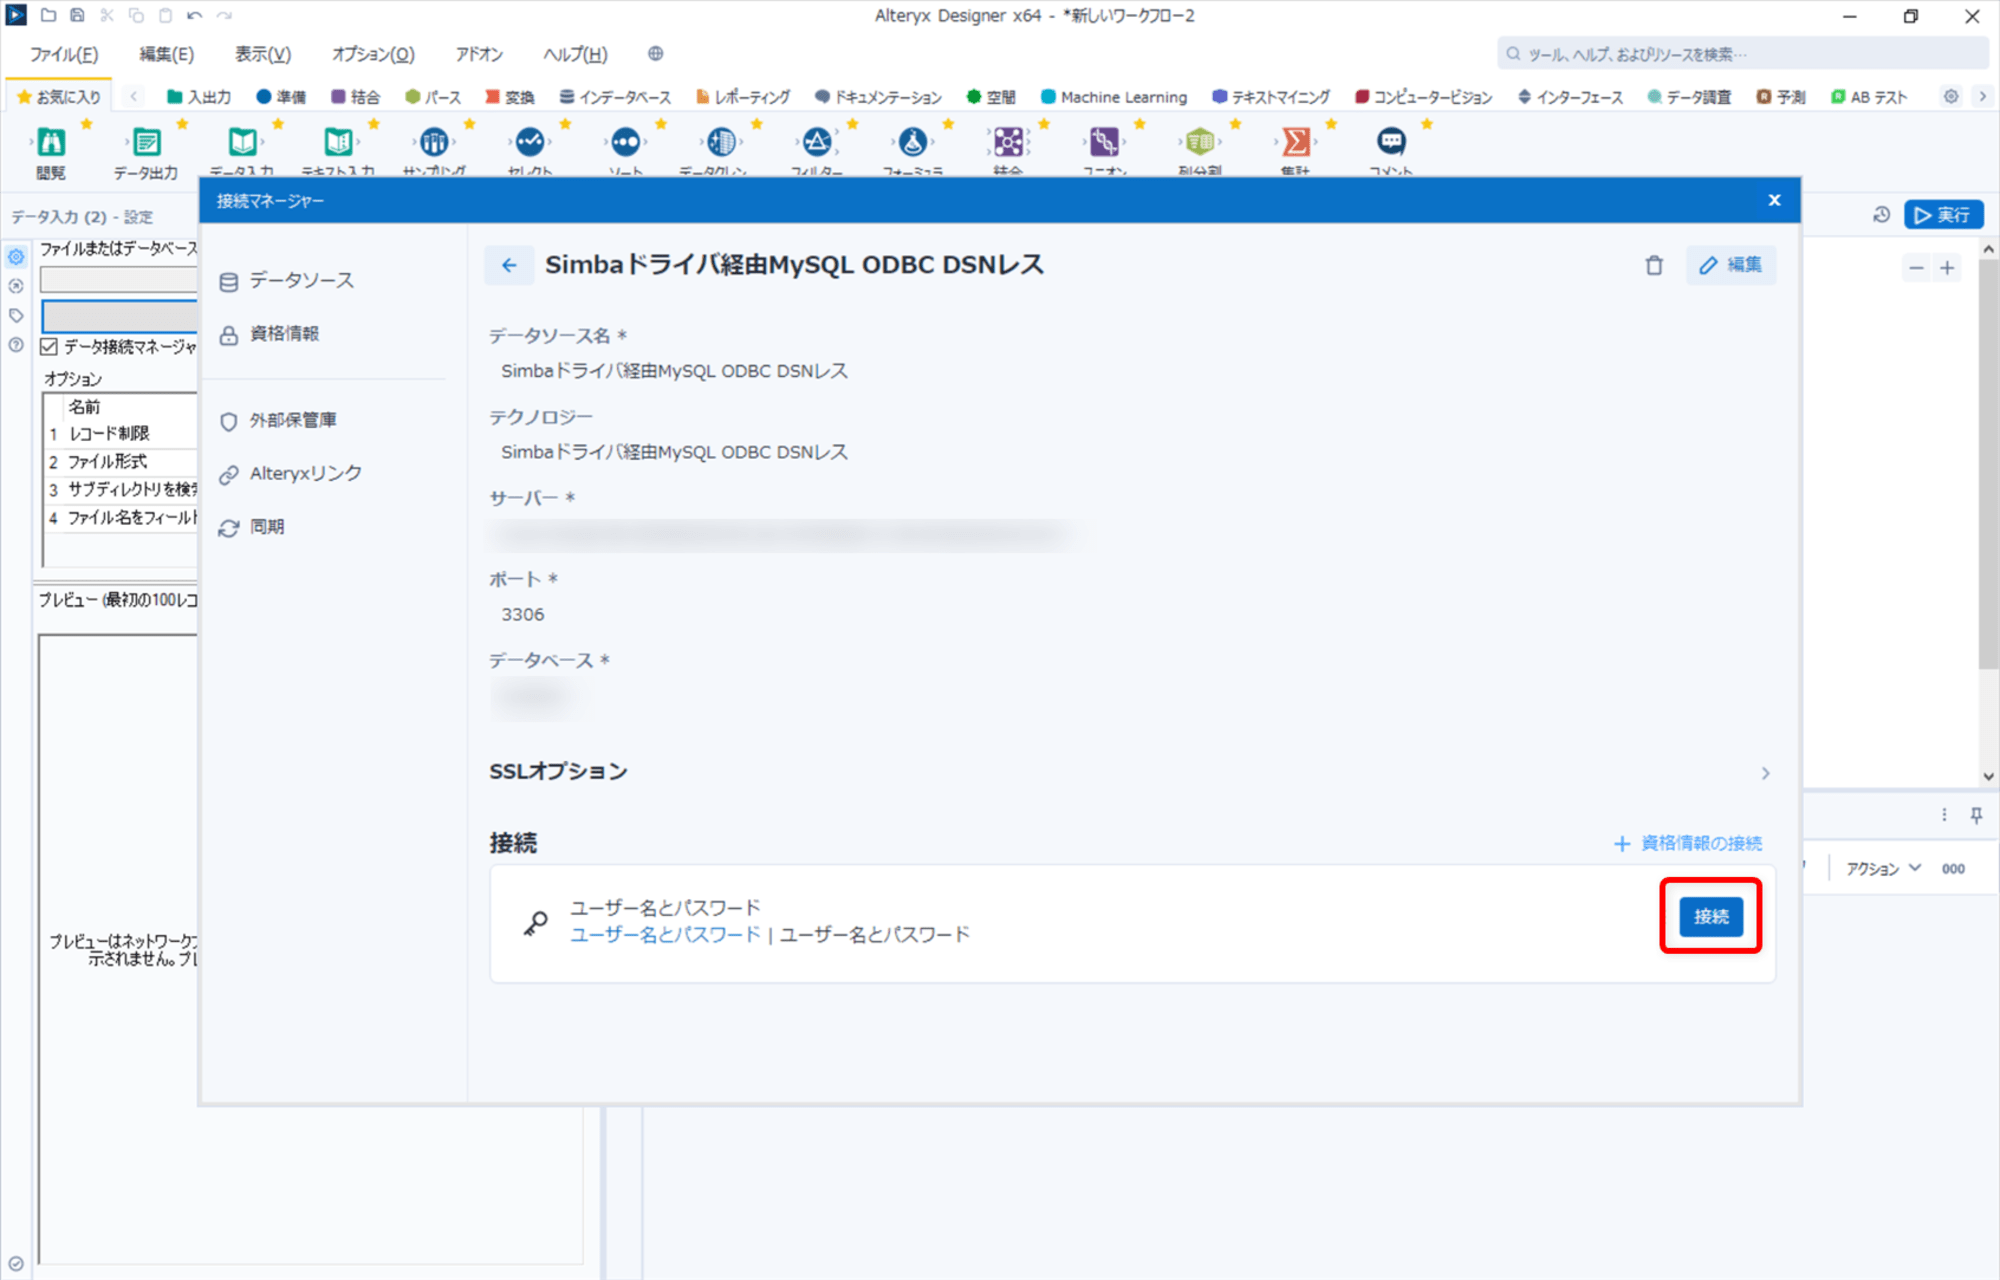2000x1280 pixels.
Task: Click the global search field
Action: pos(1742,54)
